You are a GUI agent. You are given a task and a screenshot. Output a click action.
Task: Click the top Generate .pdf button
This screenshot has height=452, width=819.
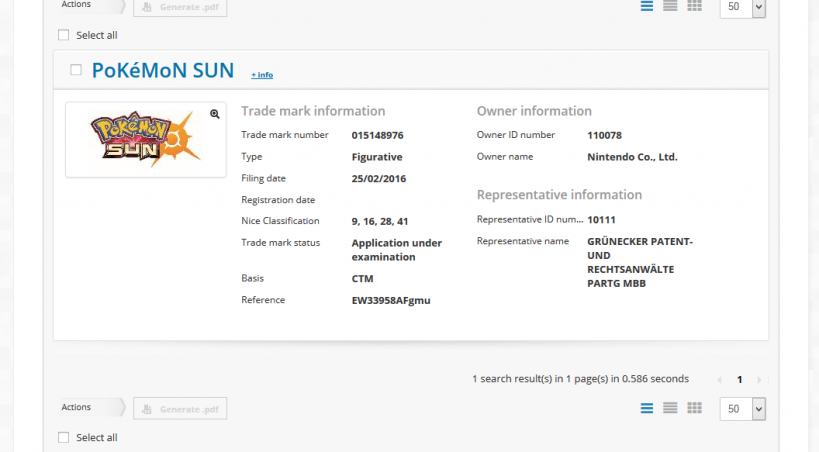180,7
